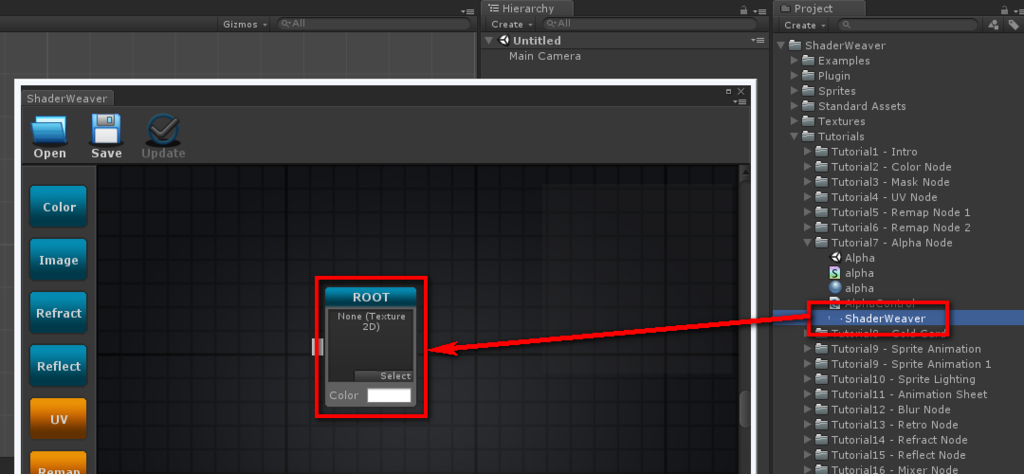Screen dimensions: 1024x474
Task: Click the Search by Label tag icon
Action: point(1013,25)
